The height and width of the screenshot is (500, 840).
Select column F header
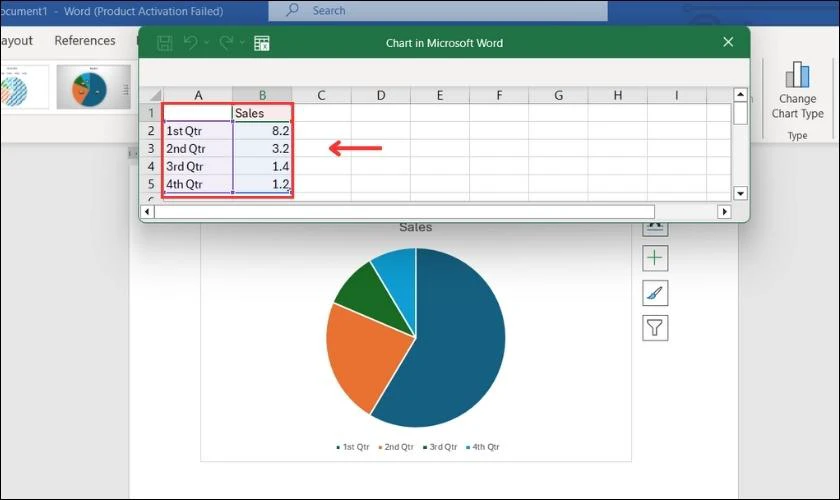pos(499,95)
